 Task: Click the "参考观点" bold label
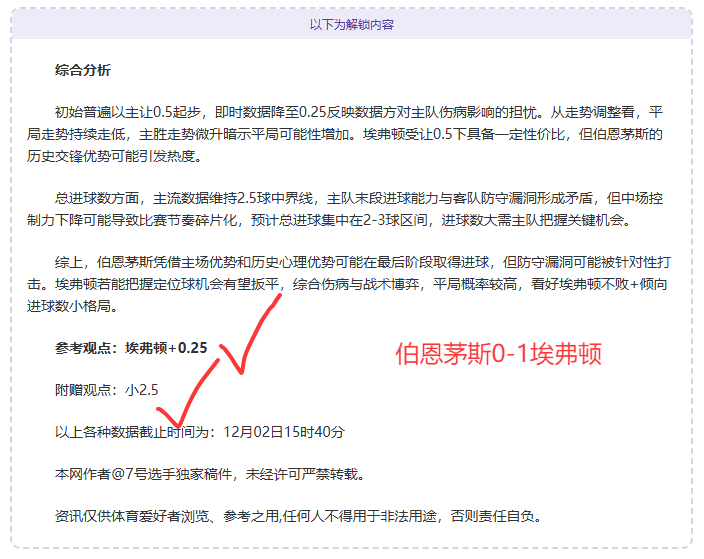pyautogui.click(x=86, y=349)
